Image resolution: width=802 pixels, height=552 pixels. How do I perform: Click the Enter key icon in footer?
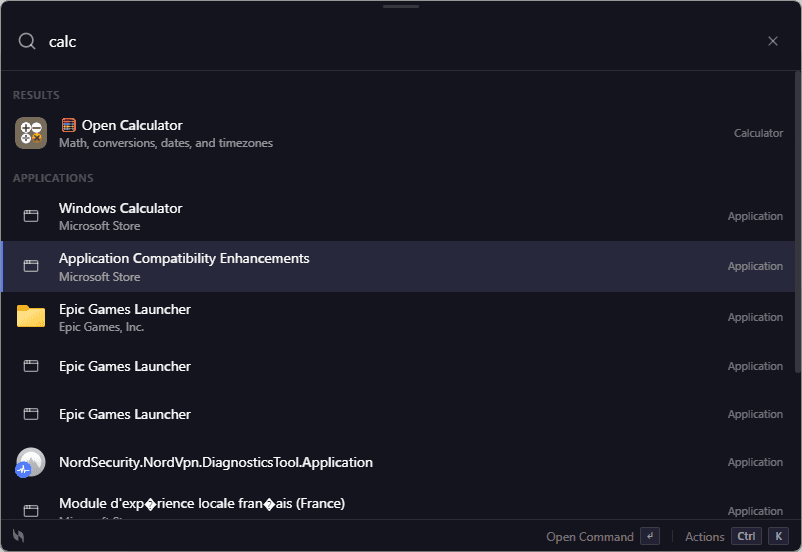point(650,536)
